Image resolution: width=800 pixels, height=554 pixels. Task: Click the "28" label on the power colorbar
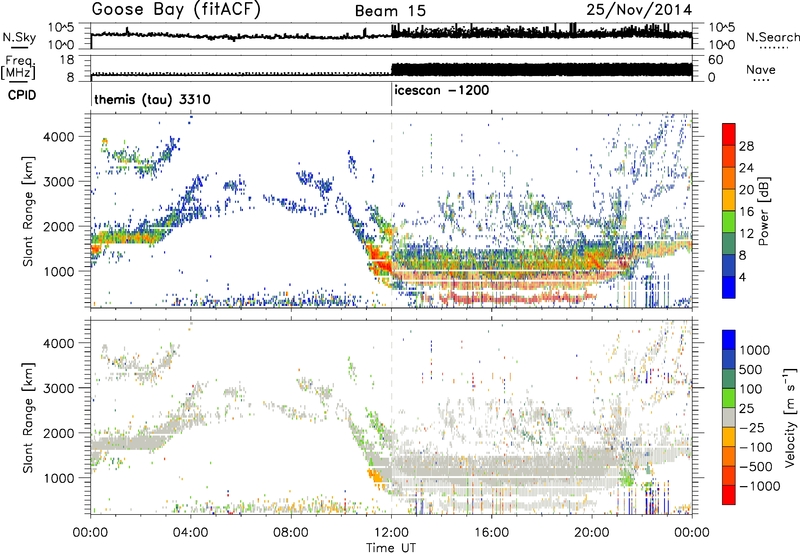[x=746, y=146]
